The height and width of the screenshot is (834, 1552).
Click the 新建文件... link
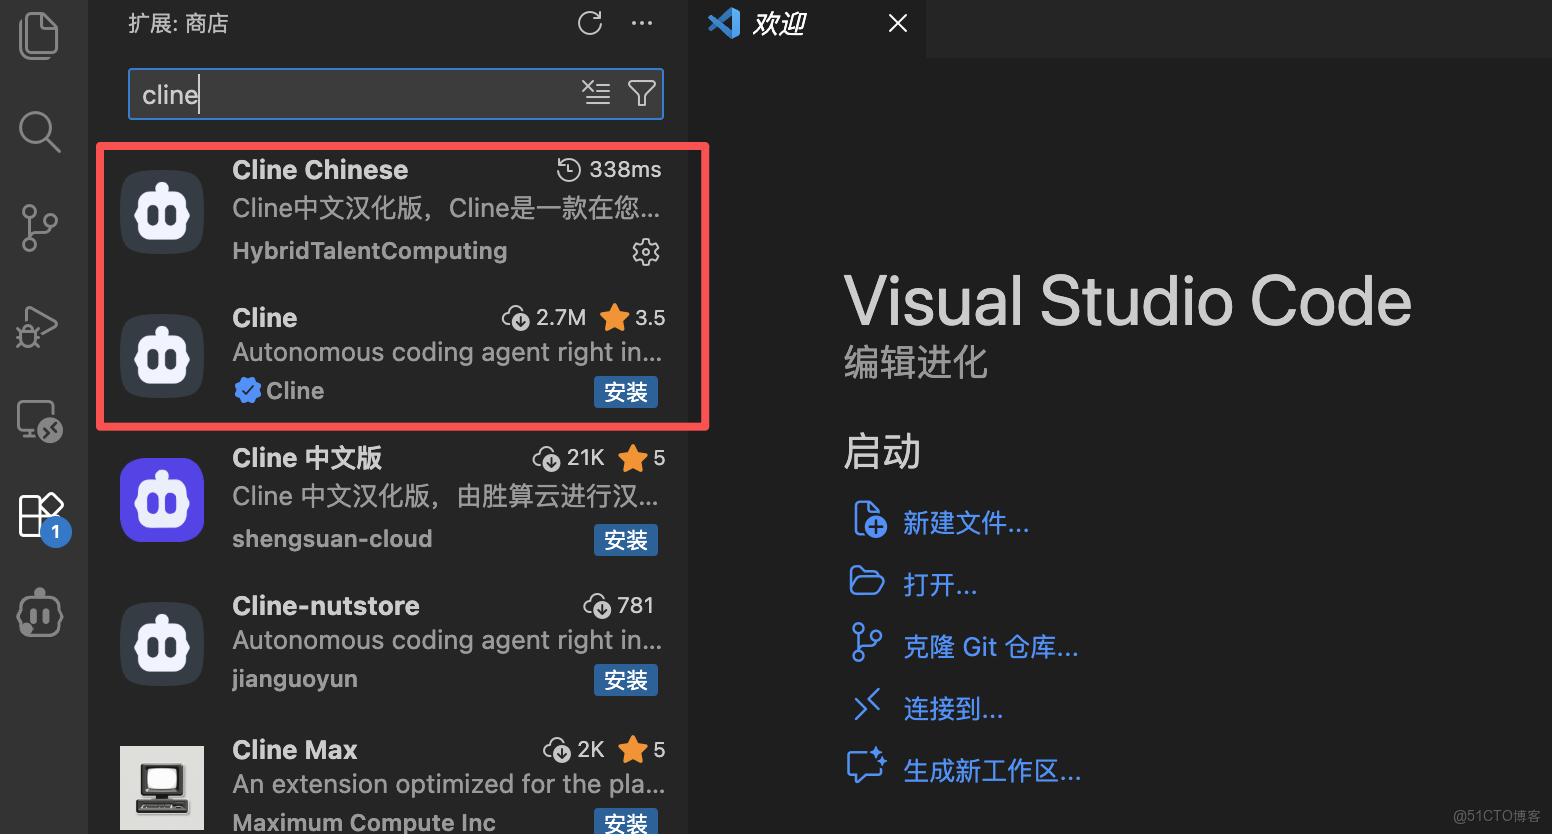966,523
